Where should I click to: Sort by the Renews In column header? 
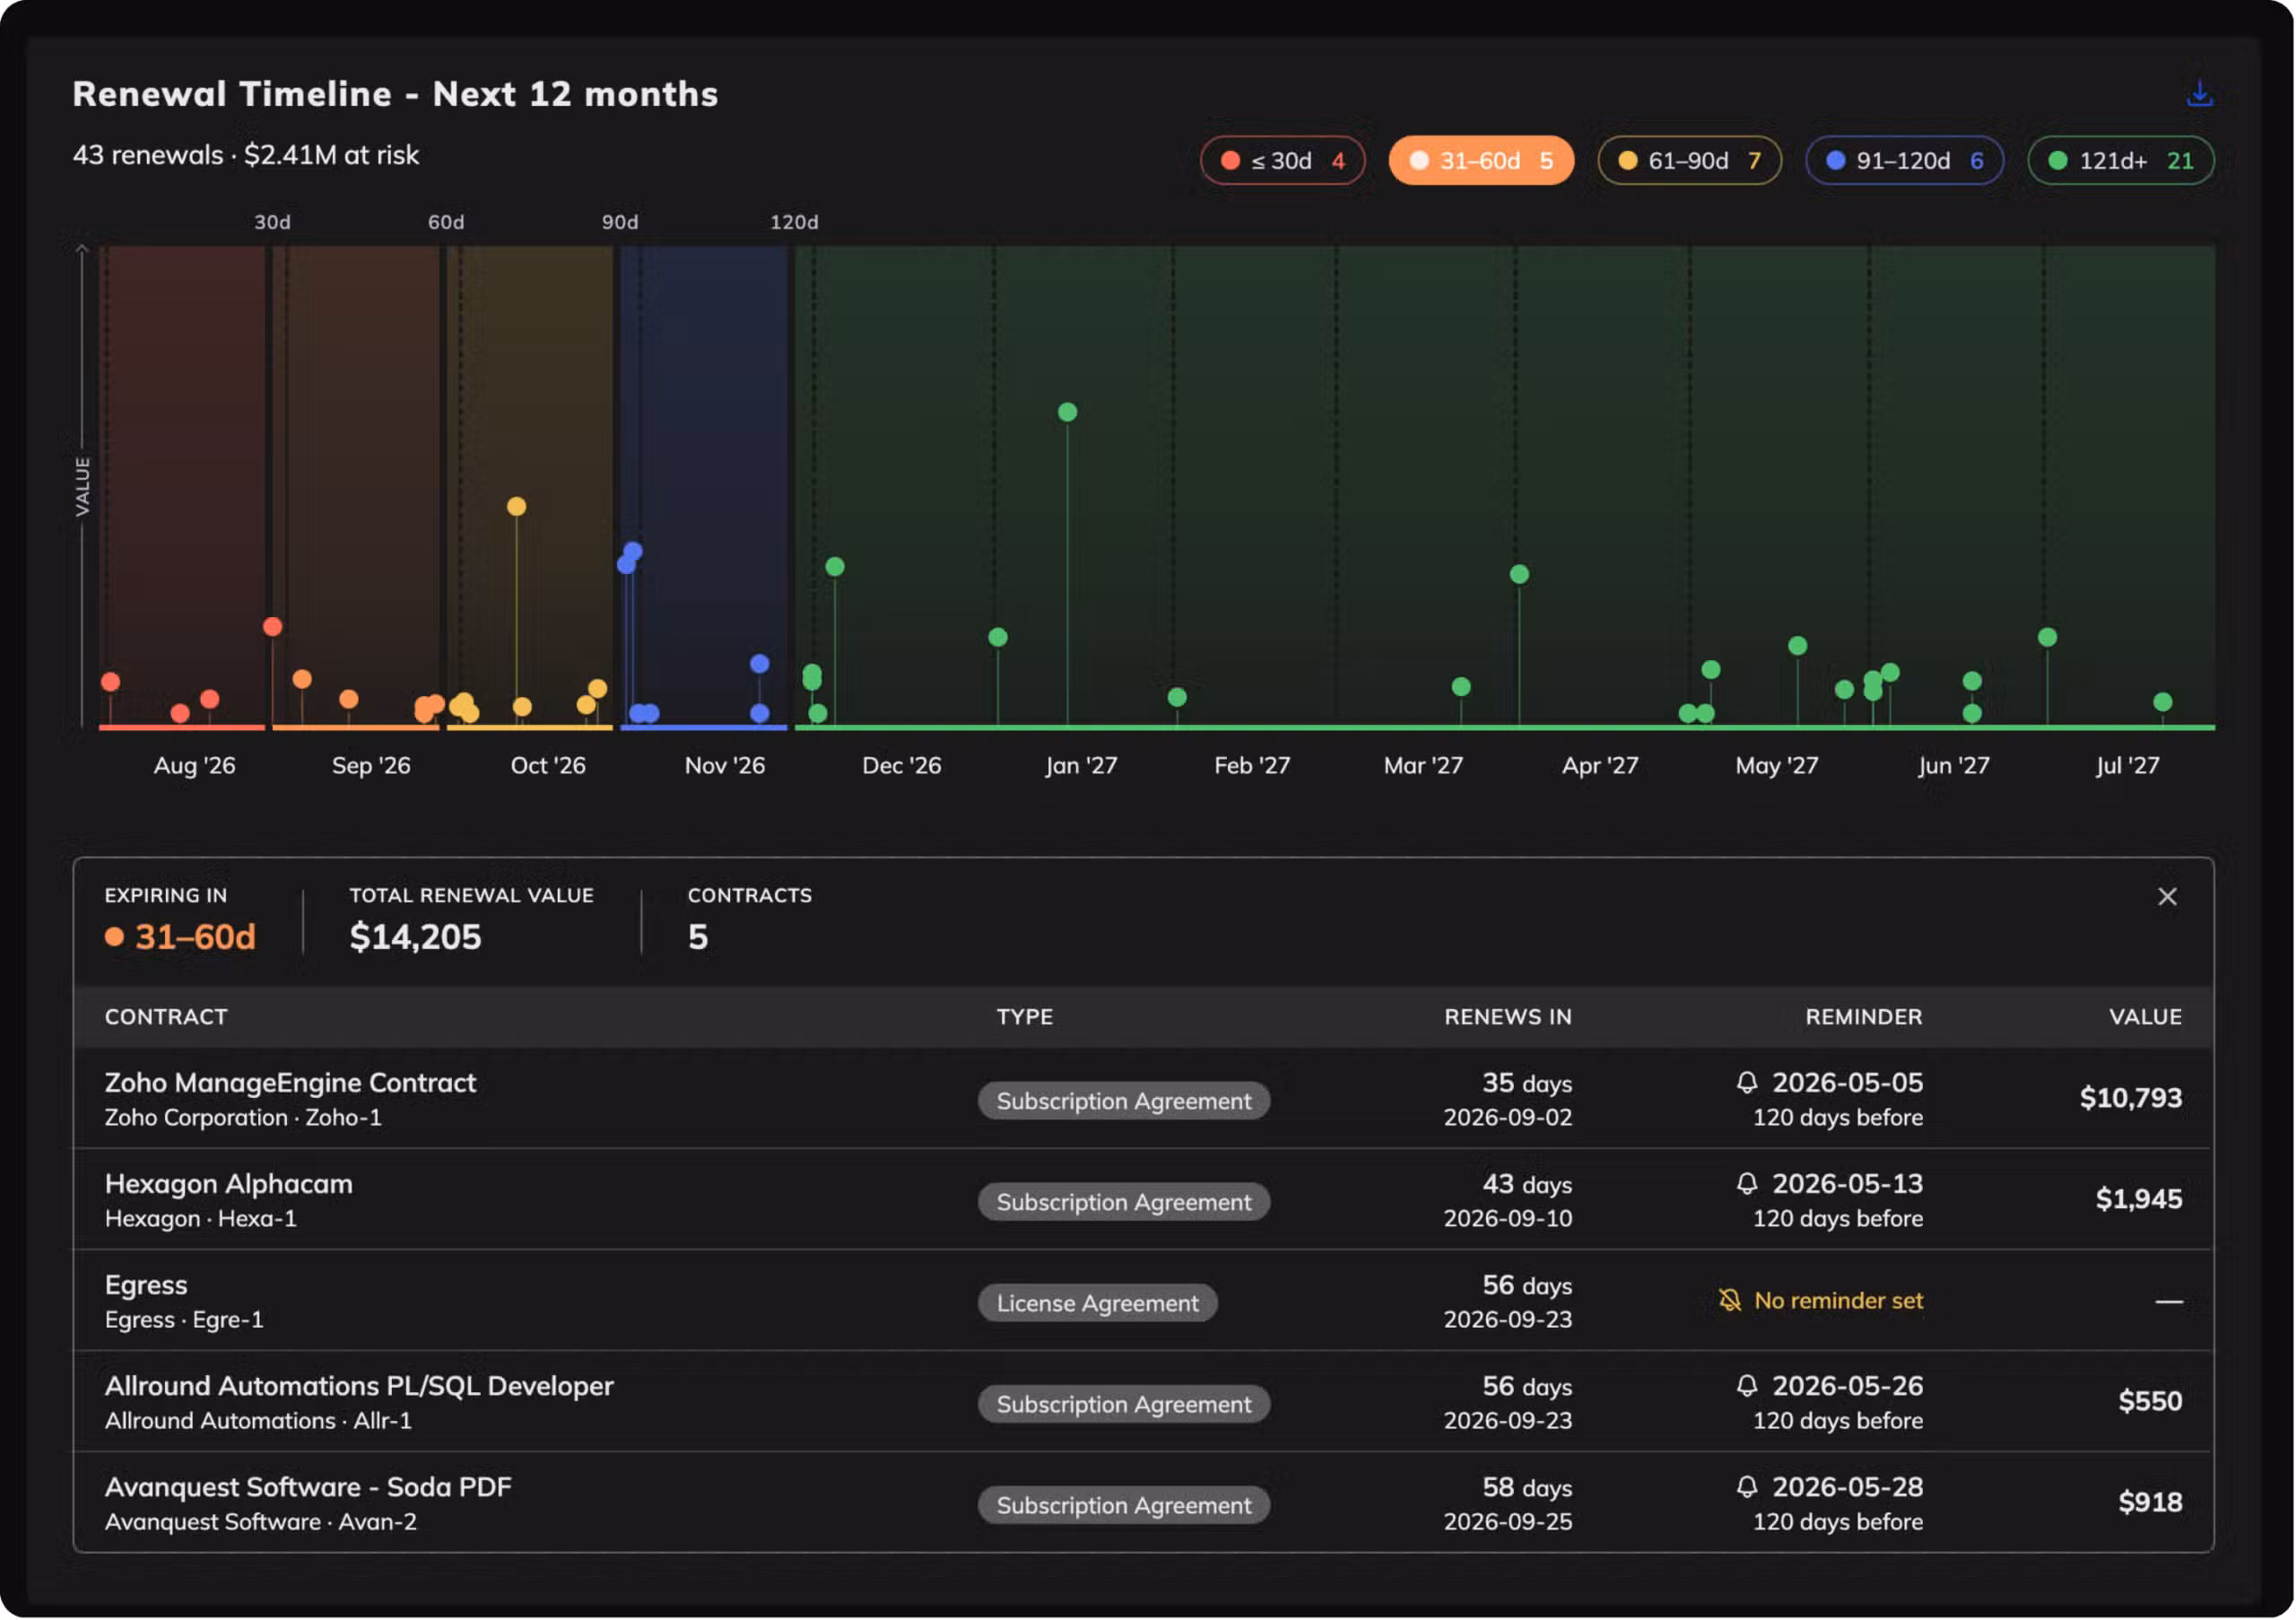point(1507,1017)
